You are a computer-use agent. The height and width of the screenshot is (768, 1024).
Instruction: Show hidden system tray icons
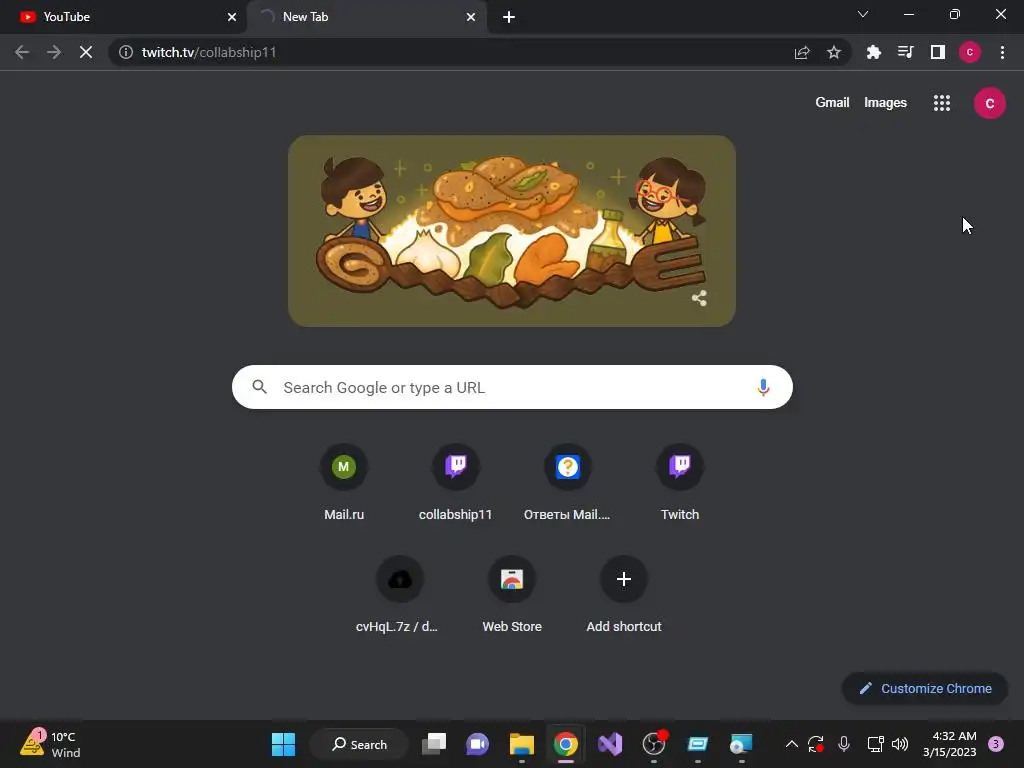tap(792, 744)
